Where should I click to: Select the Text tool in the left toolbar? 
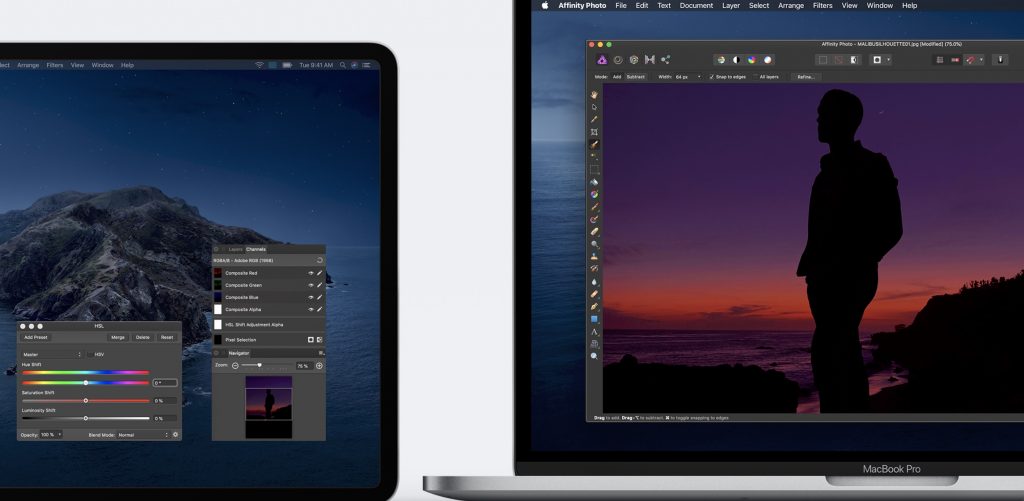(594, 331)
